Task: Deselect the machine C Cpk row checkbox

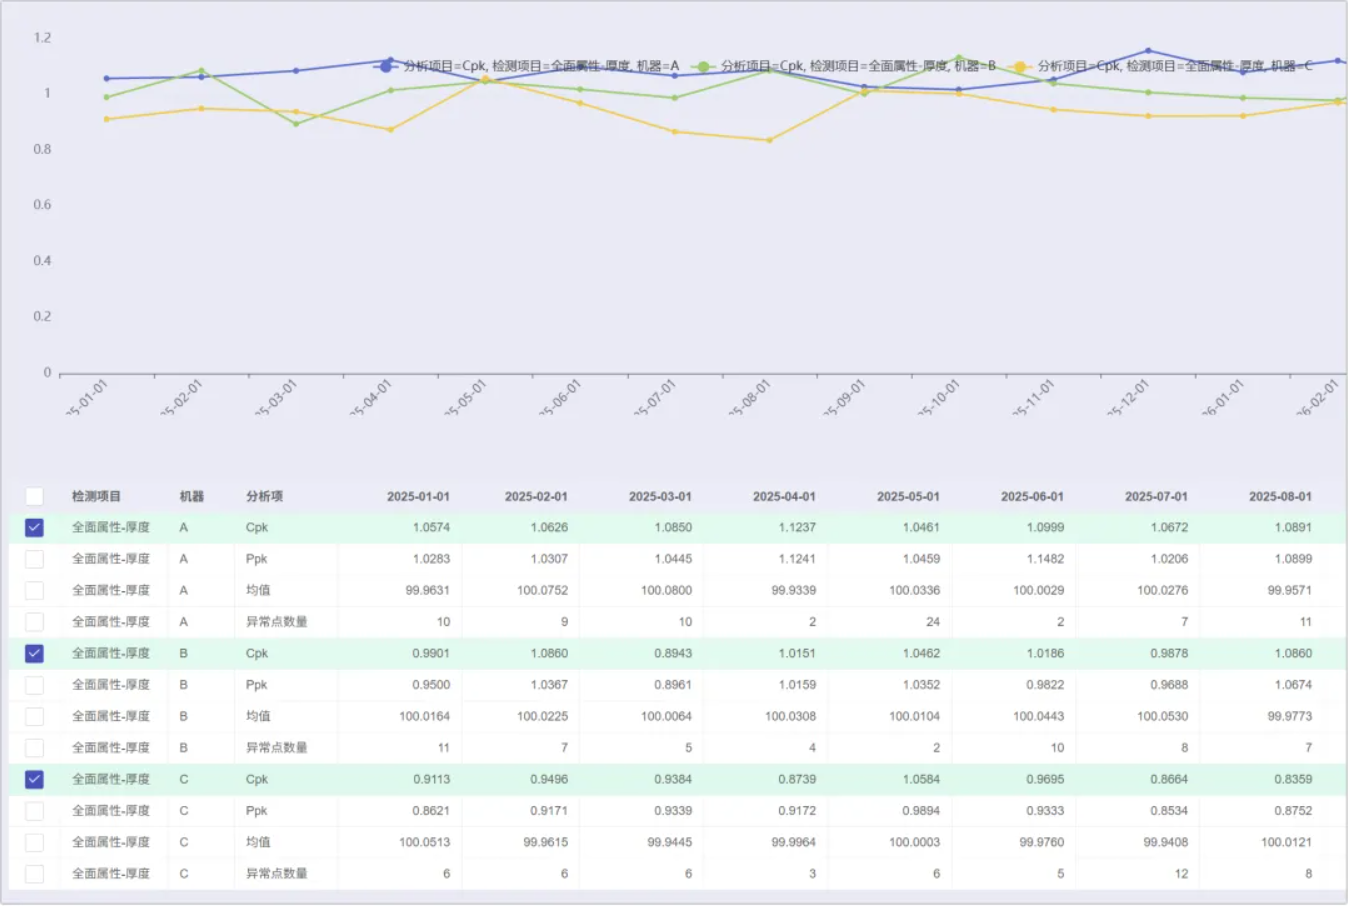Action: [34, 779]
